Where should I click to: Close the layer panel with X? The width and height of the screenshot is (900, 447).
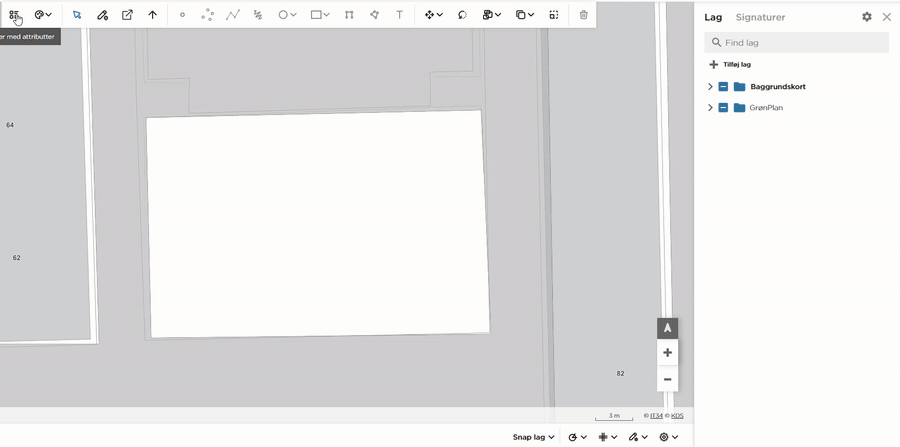[887, 17]
